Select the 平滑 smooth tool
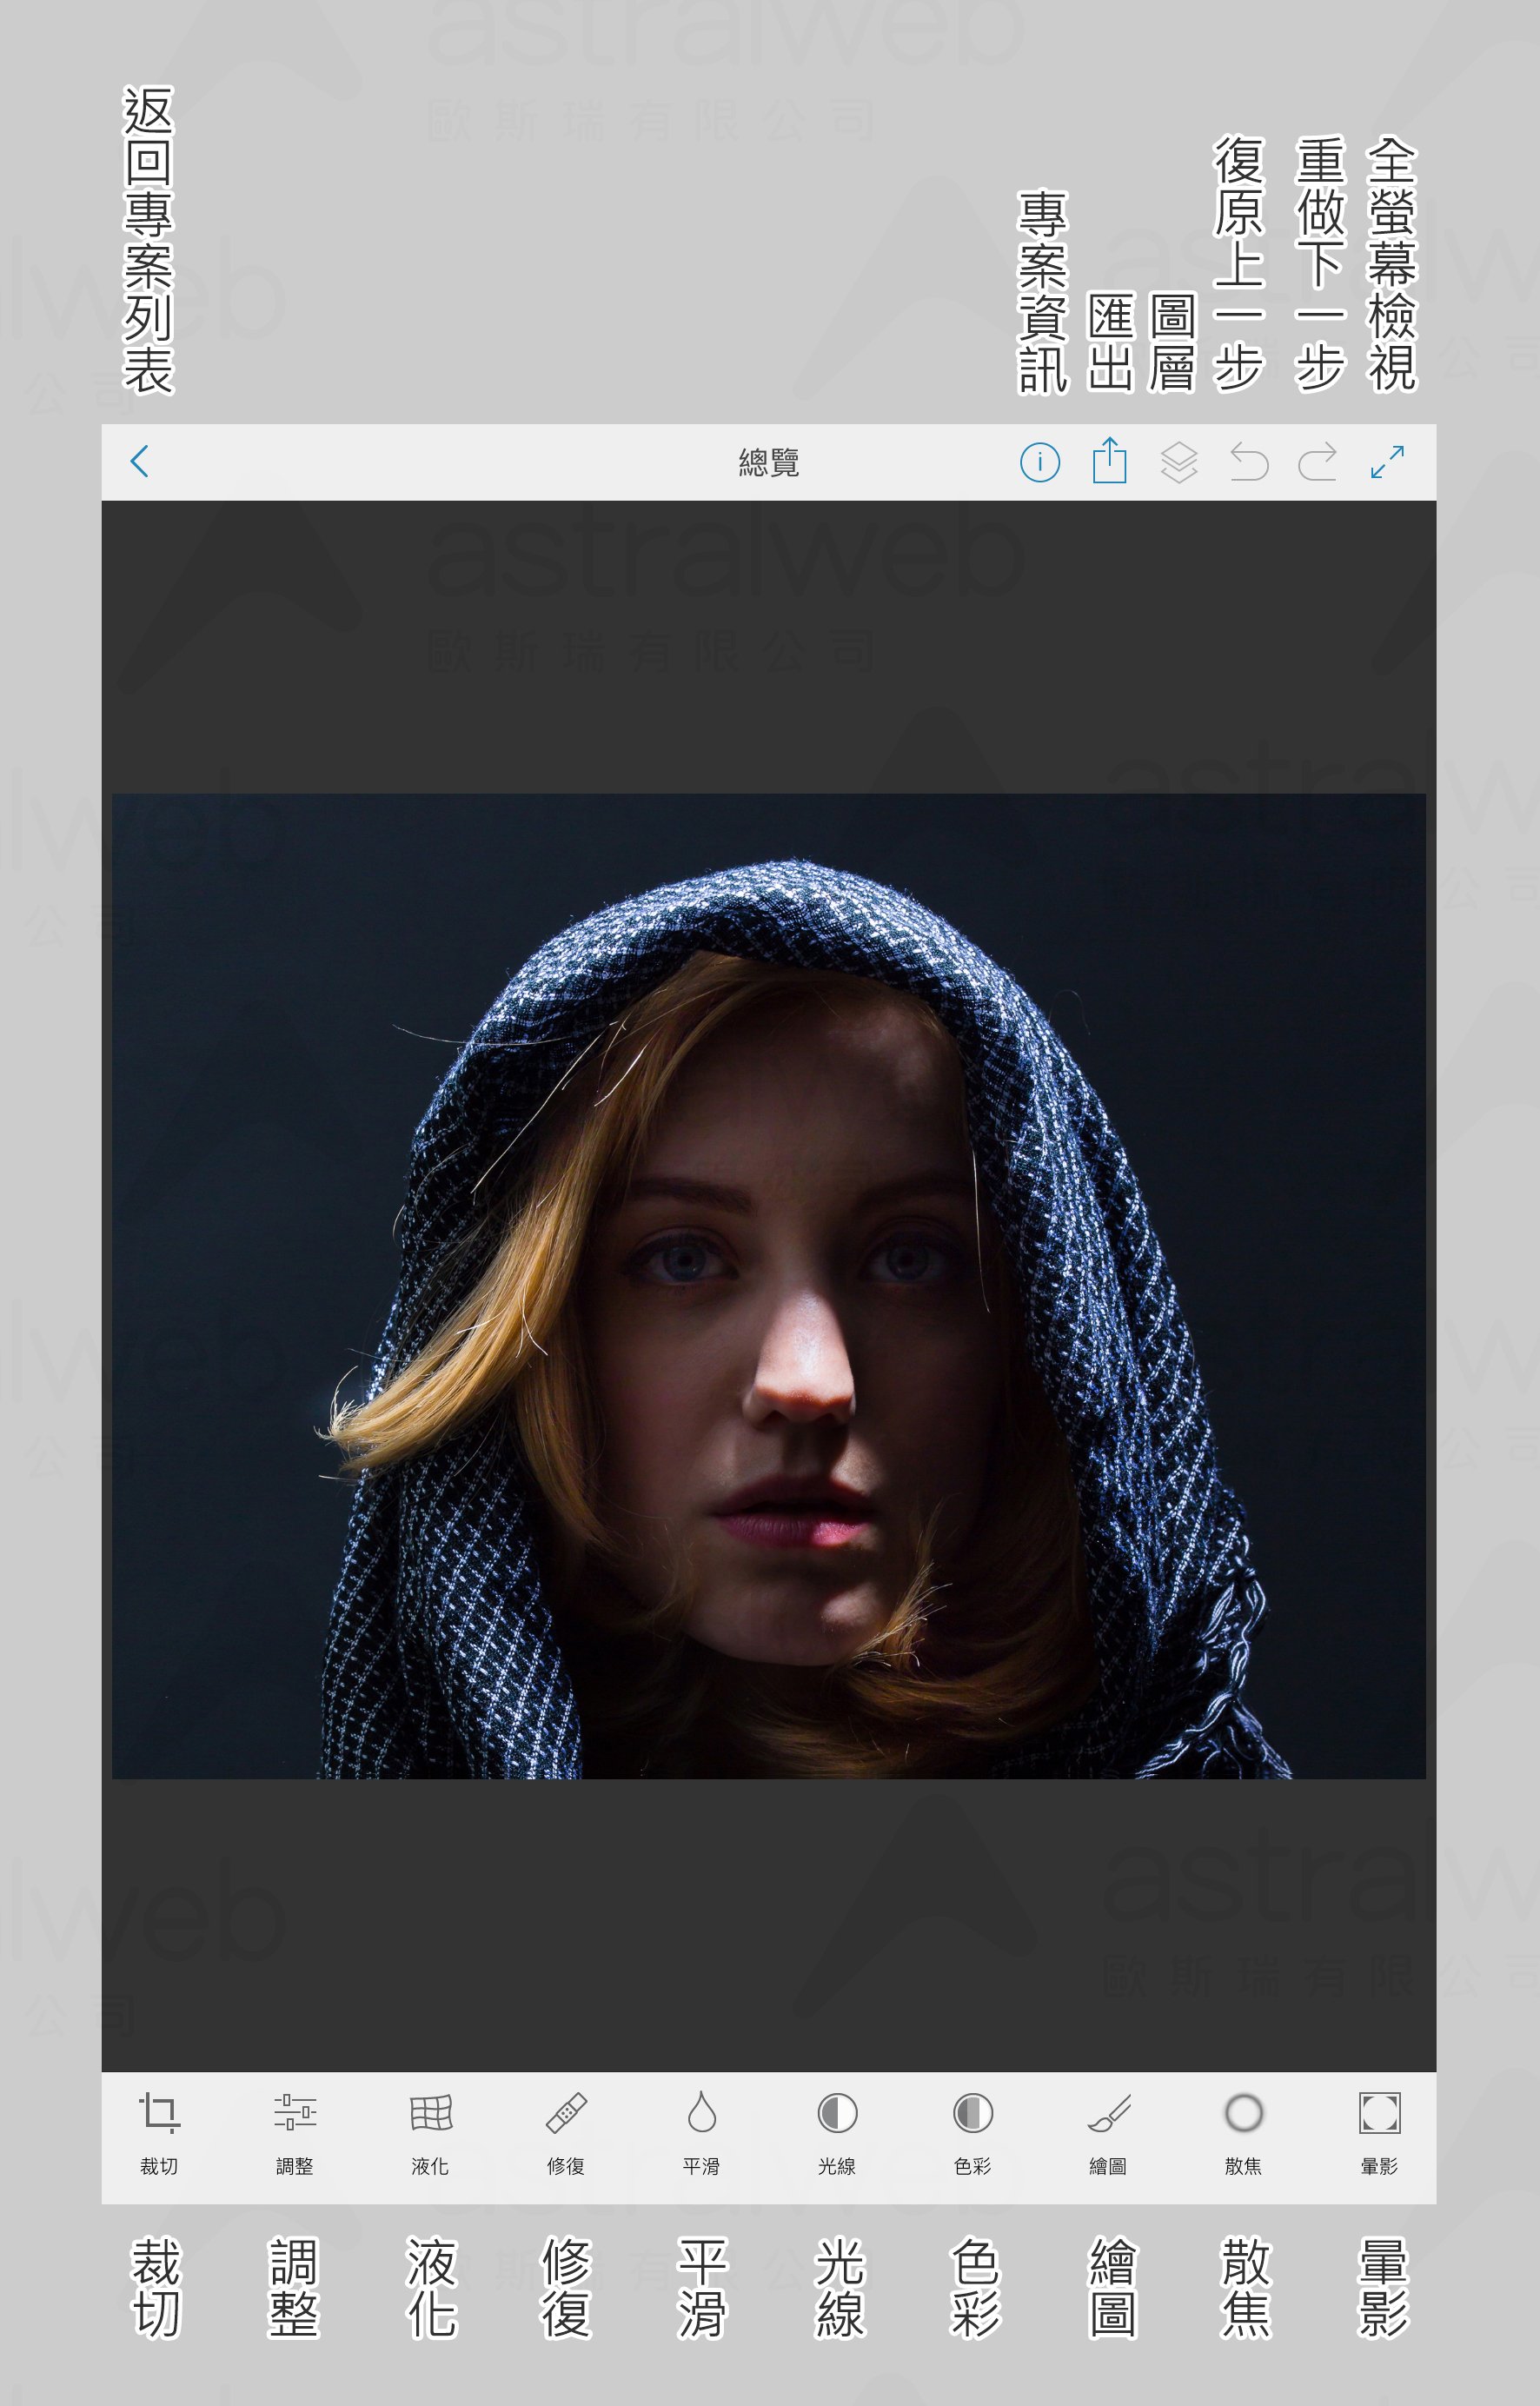This screenshot has width=1540, height=2406. (702, 2134)
